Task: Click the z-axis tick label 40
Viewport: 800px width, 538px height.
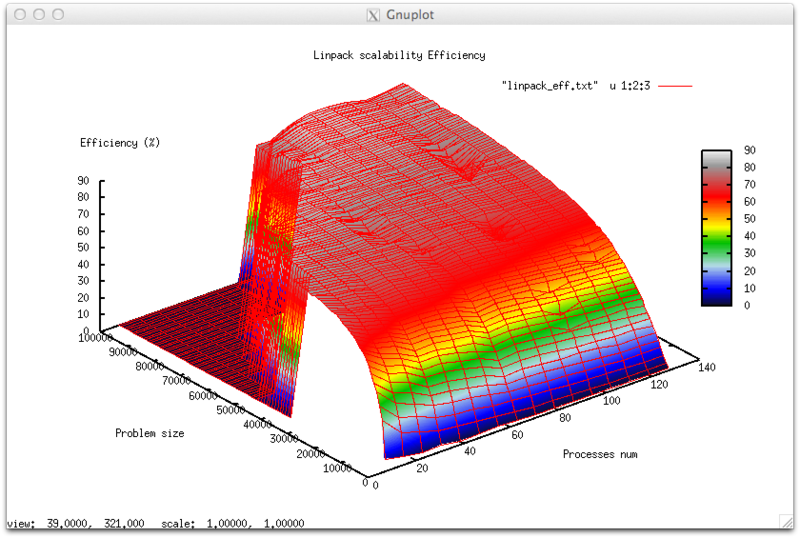Action: (x=83, y=264)
